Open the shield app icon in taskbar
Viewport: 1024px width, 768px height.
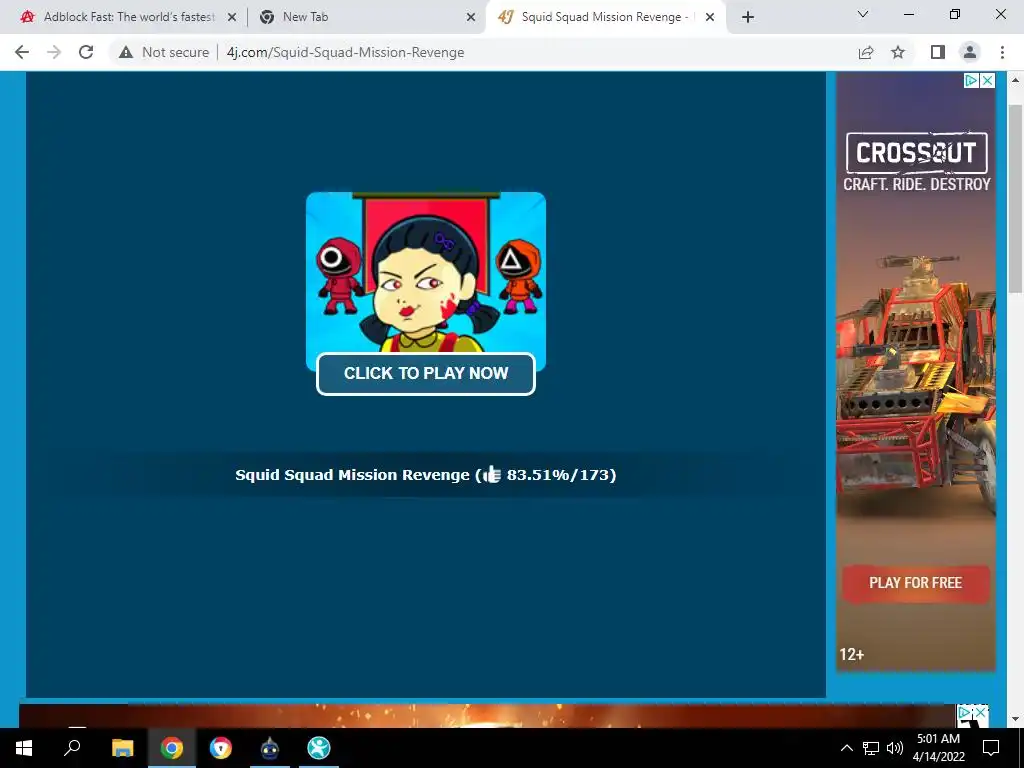point(221,748)
